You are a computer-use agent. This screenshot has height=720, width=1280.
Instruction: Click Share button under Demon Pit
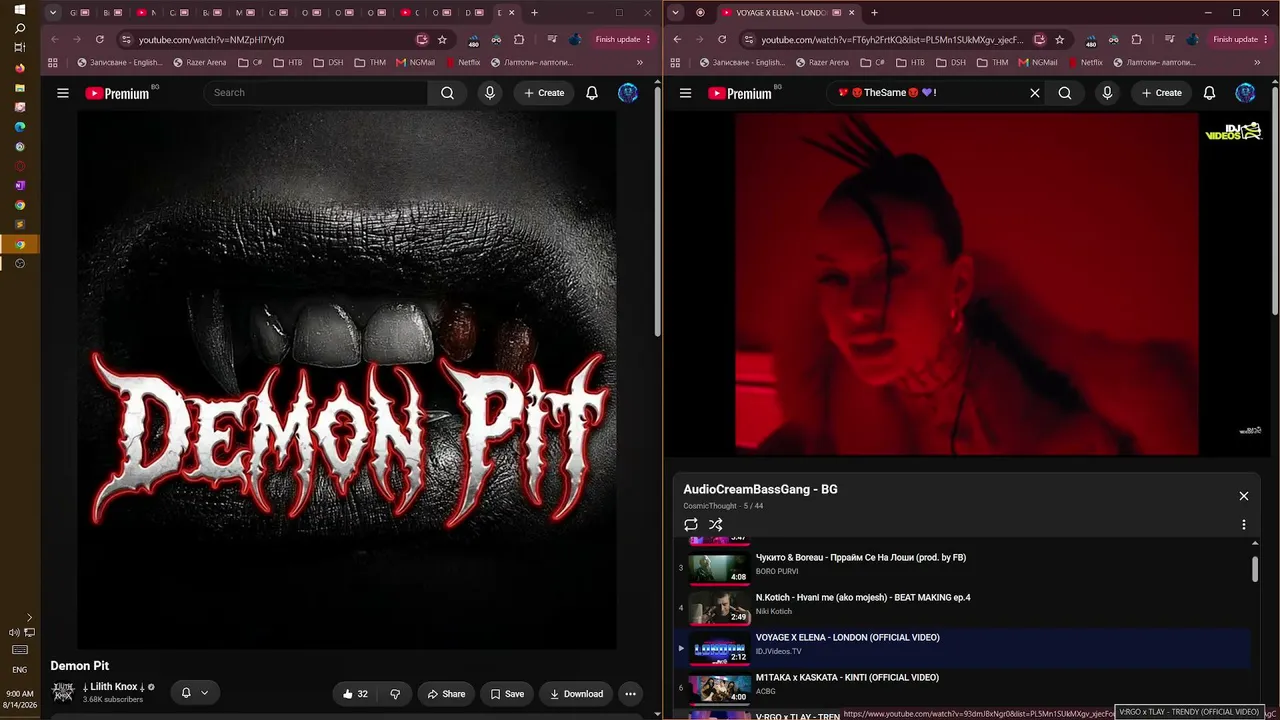446,694
